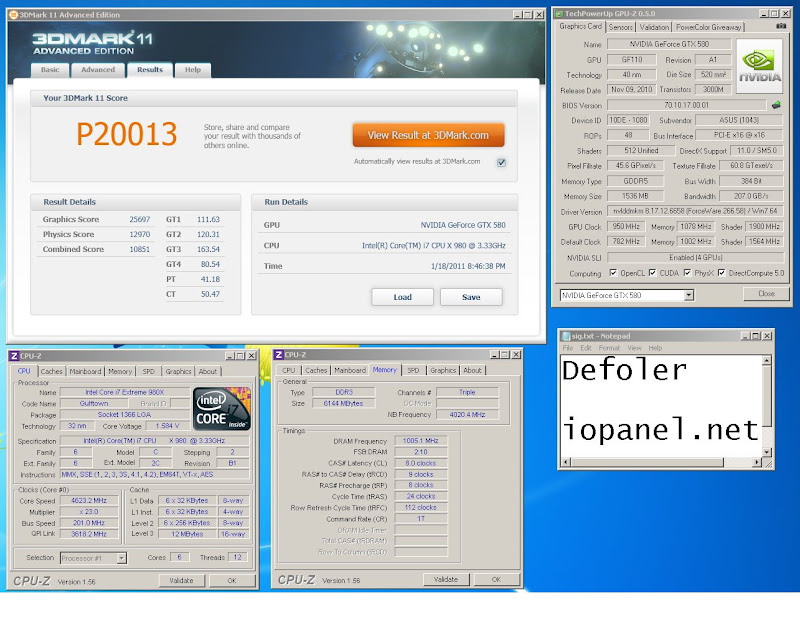
Task: Open About tab in Memory CPU-Z window
Action: point(472,370)
